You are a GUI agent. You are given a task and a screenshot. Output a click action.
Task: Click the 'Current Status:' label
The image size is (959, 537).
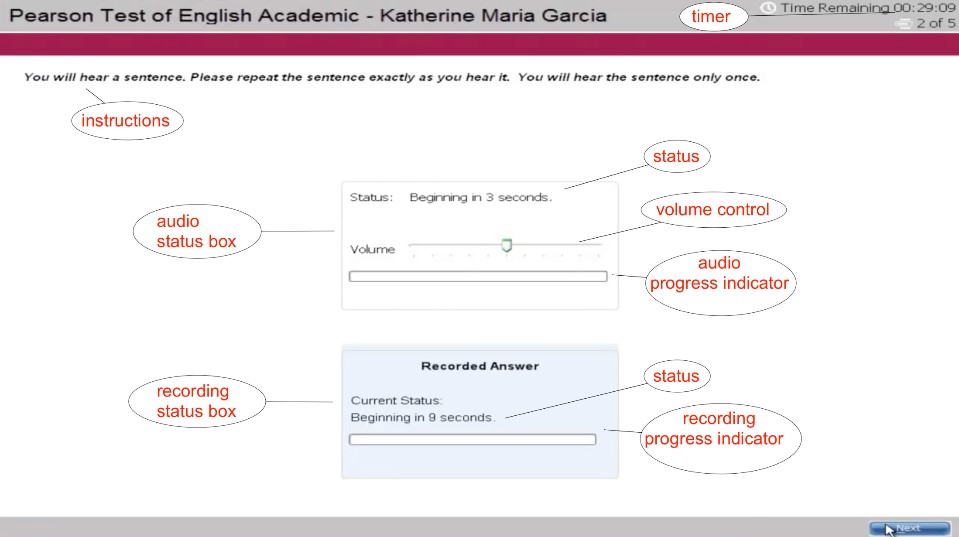click(x=396, y=400)
